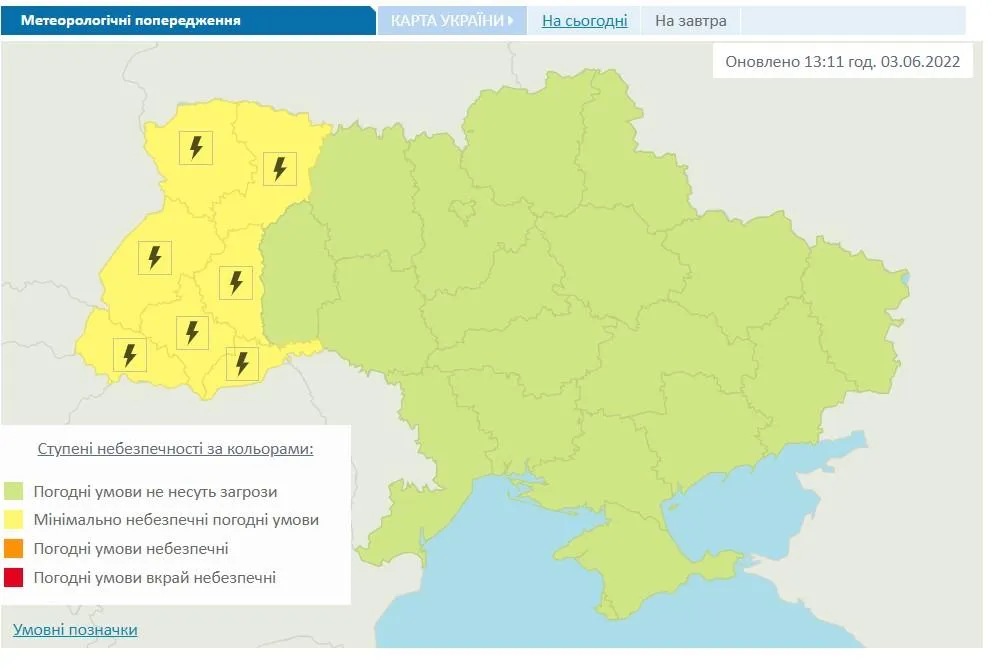Select the thunderstorm icon over Chernivtsi region

tap(241, 362)
